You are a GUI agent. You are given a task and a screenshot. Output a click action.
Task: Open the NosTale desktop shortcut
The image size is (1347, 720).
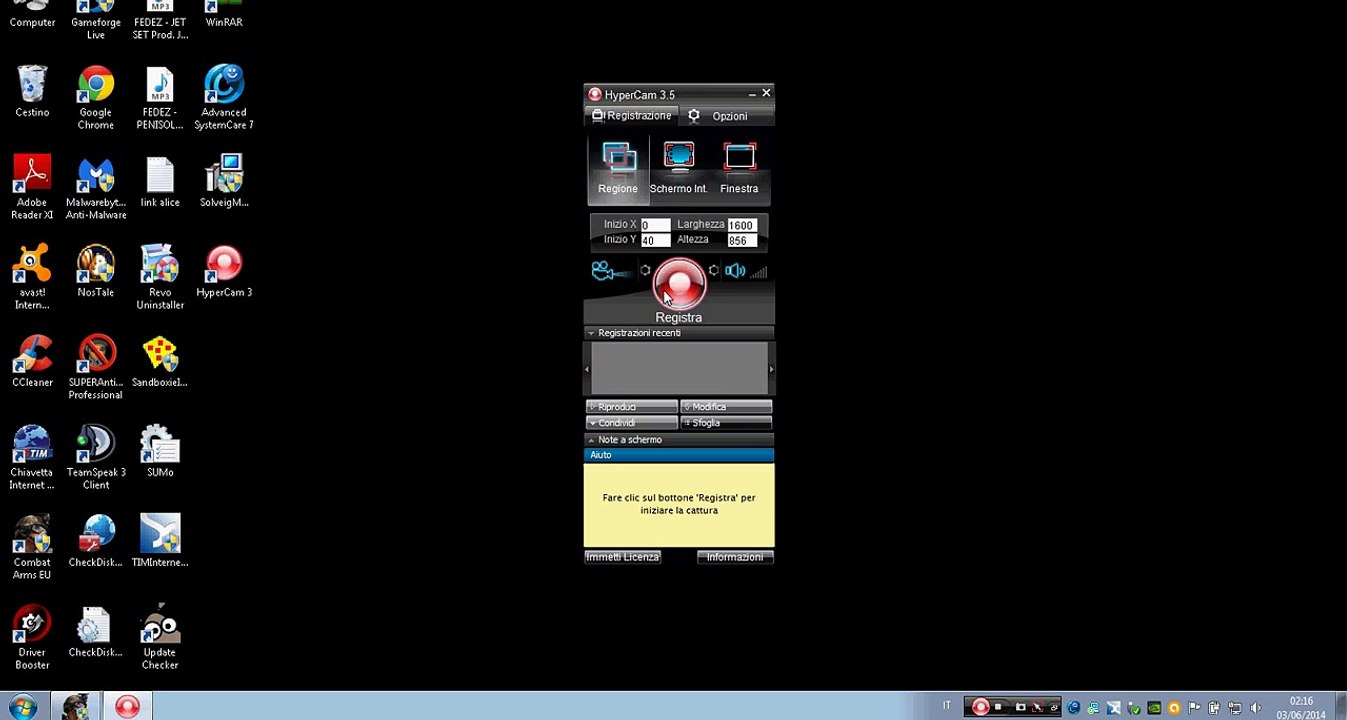(96, 272)
